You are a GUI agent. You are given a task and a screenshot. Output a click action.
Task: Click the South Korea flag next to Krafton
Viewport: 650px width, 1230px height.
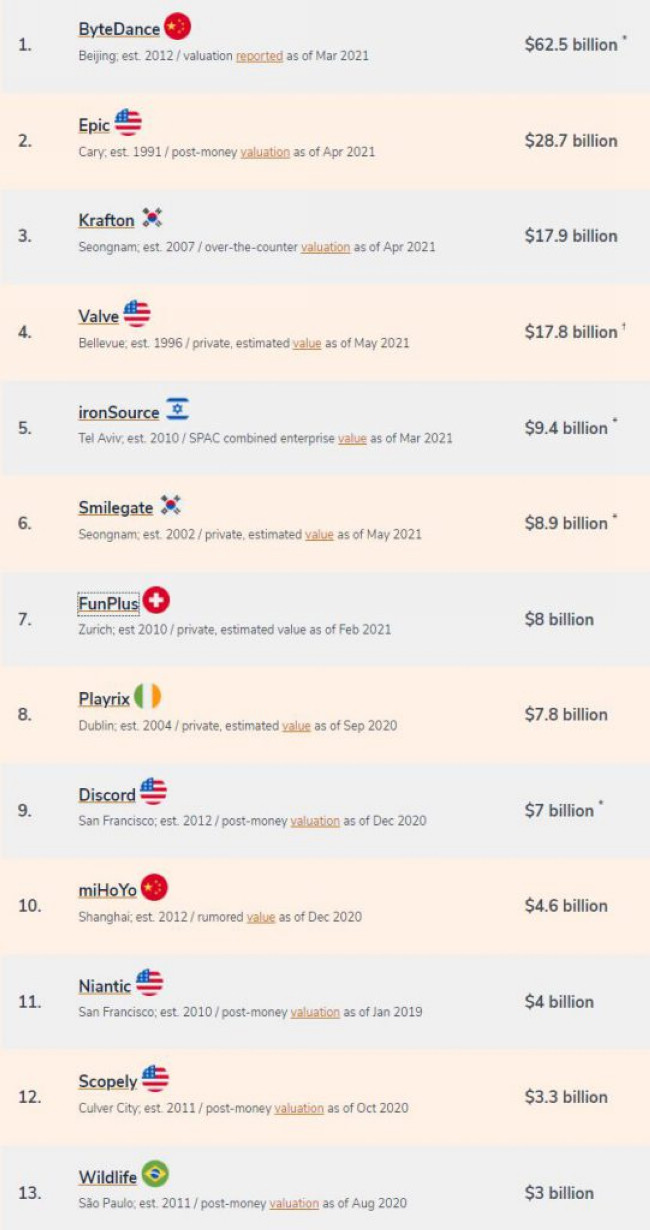coord(152,218)
